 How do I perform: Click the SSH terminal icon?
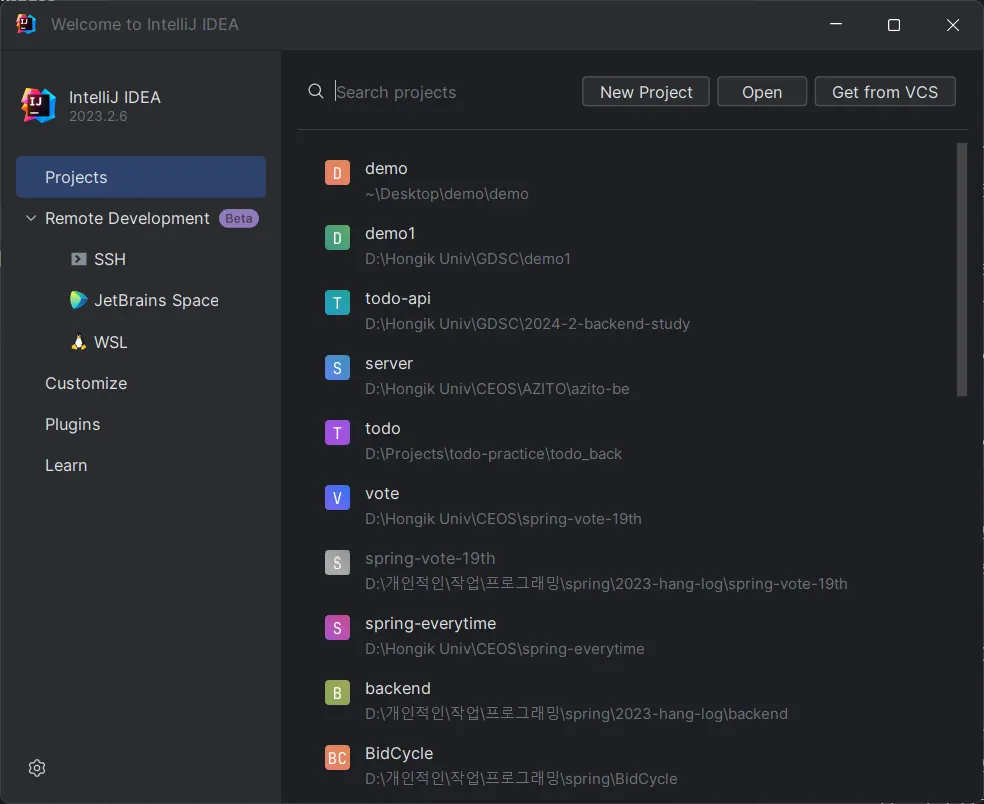78,259
